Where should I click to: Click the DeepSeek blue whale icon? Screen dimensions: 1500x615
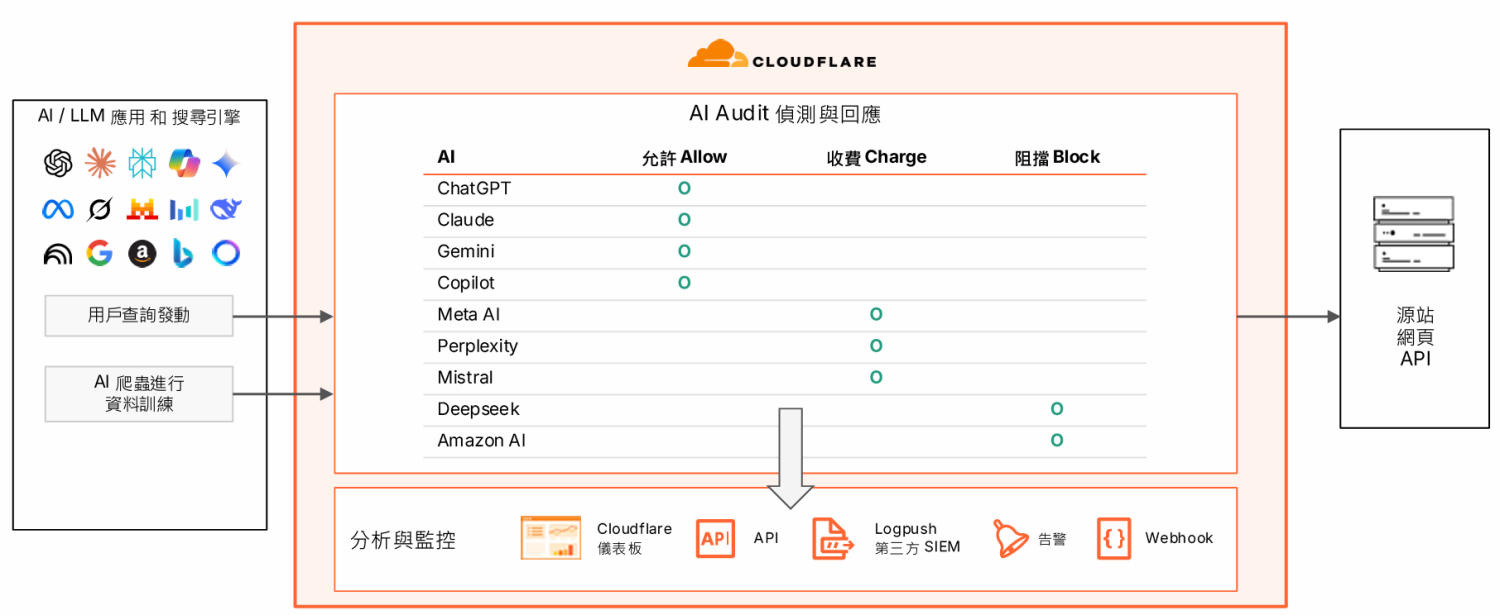point(226,209)
